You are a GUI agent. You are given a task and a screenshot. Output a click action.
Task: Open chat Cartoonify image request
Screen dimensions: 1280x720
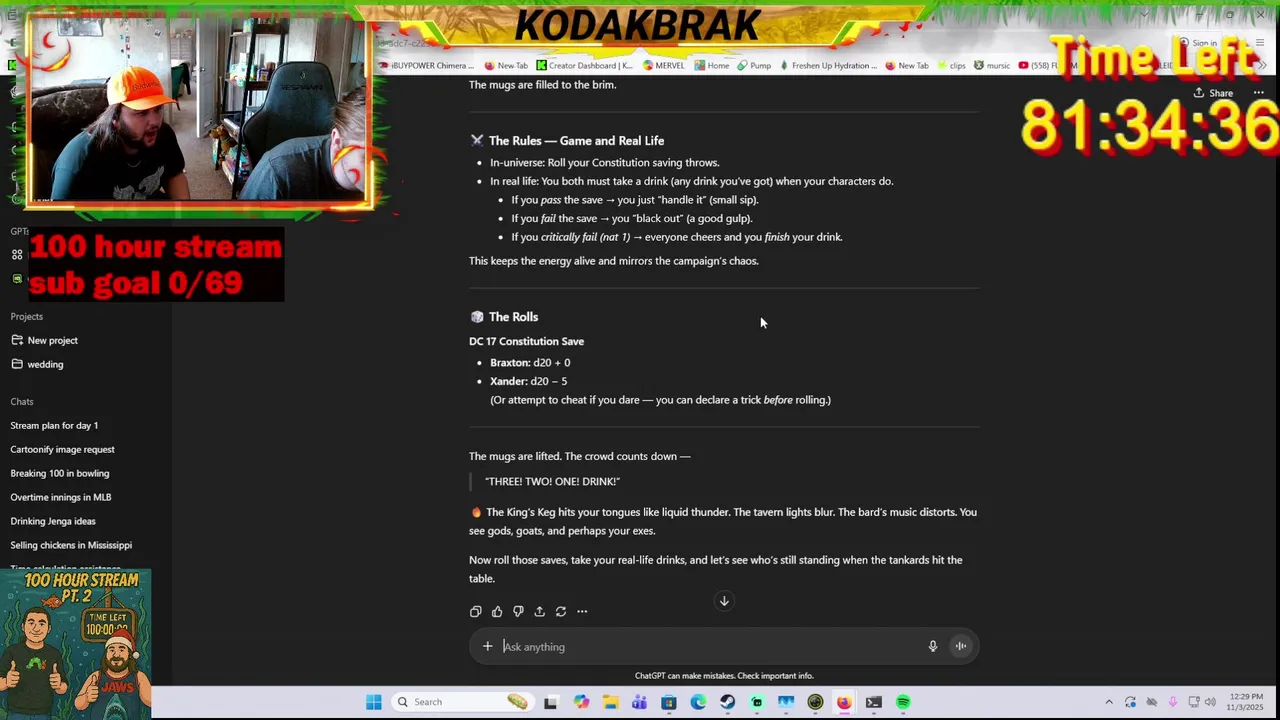[62, 449]
